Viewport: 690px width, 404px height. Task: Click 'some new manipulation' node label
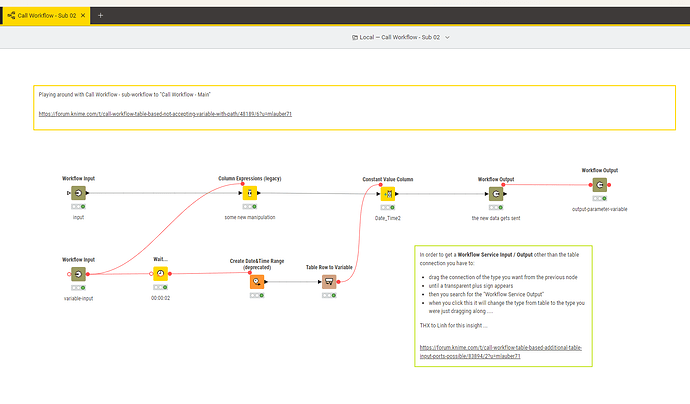click(x=250, y=217)
